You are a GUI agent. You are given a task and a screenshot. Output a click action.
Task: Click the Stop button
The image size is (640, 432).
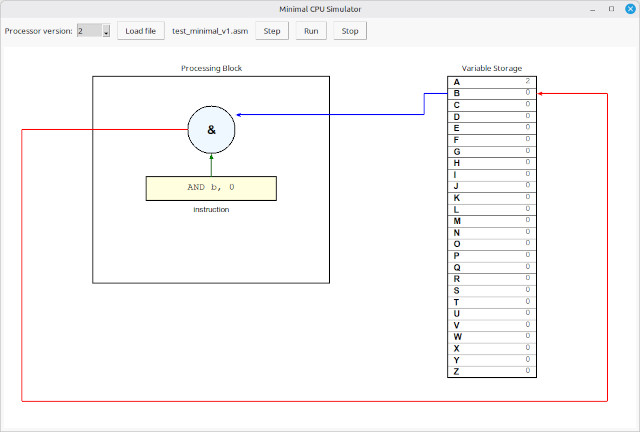click(350, 31)
